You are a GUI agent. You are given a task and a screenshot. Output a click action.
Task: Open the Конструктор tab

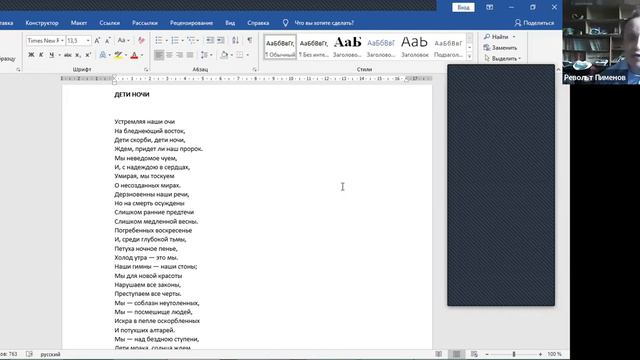(x=42, y=23)
